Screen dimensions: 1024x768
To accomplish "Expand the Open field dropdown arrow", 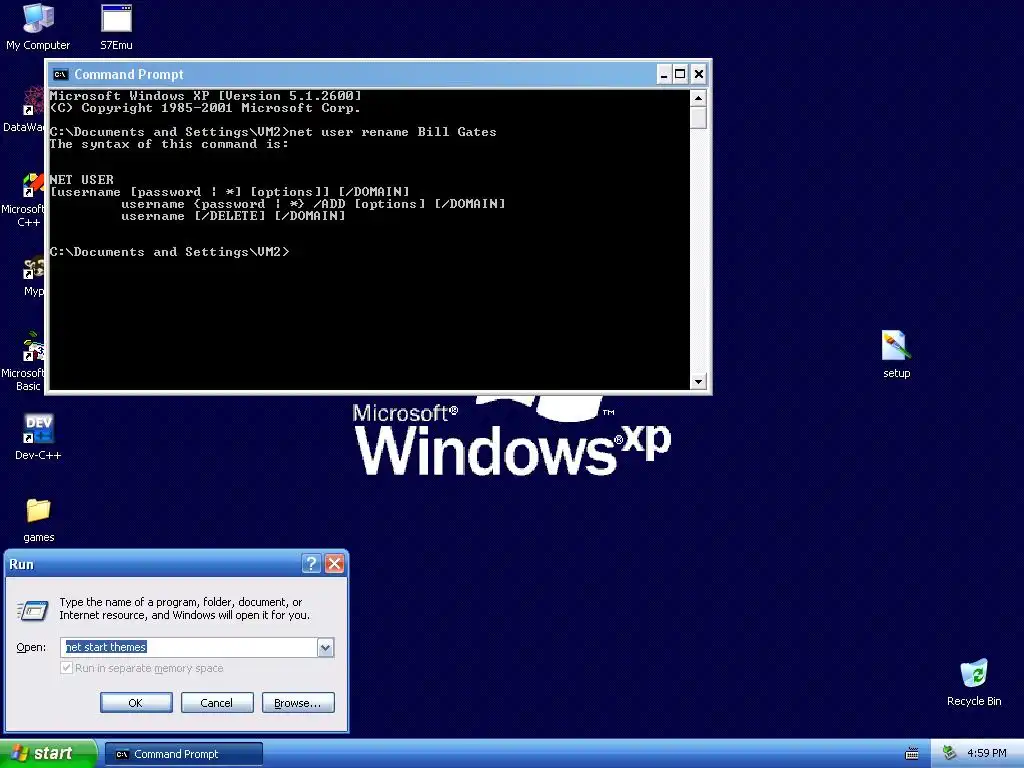I will coord(325,647).
